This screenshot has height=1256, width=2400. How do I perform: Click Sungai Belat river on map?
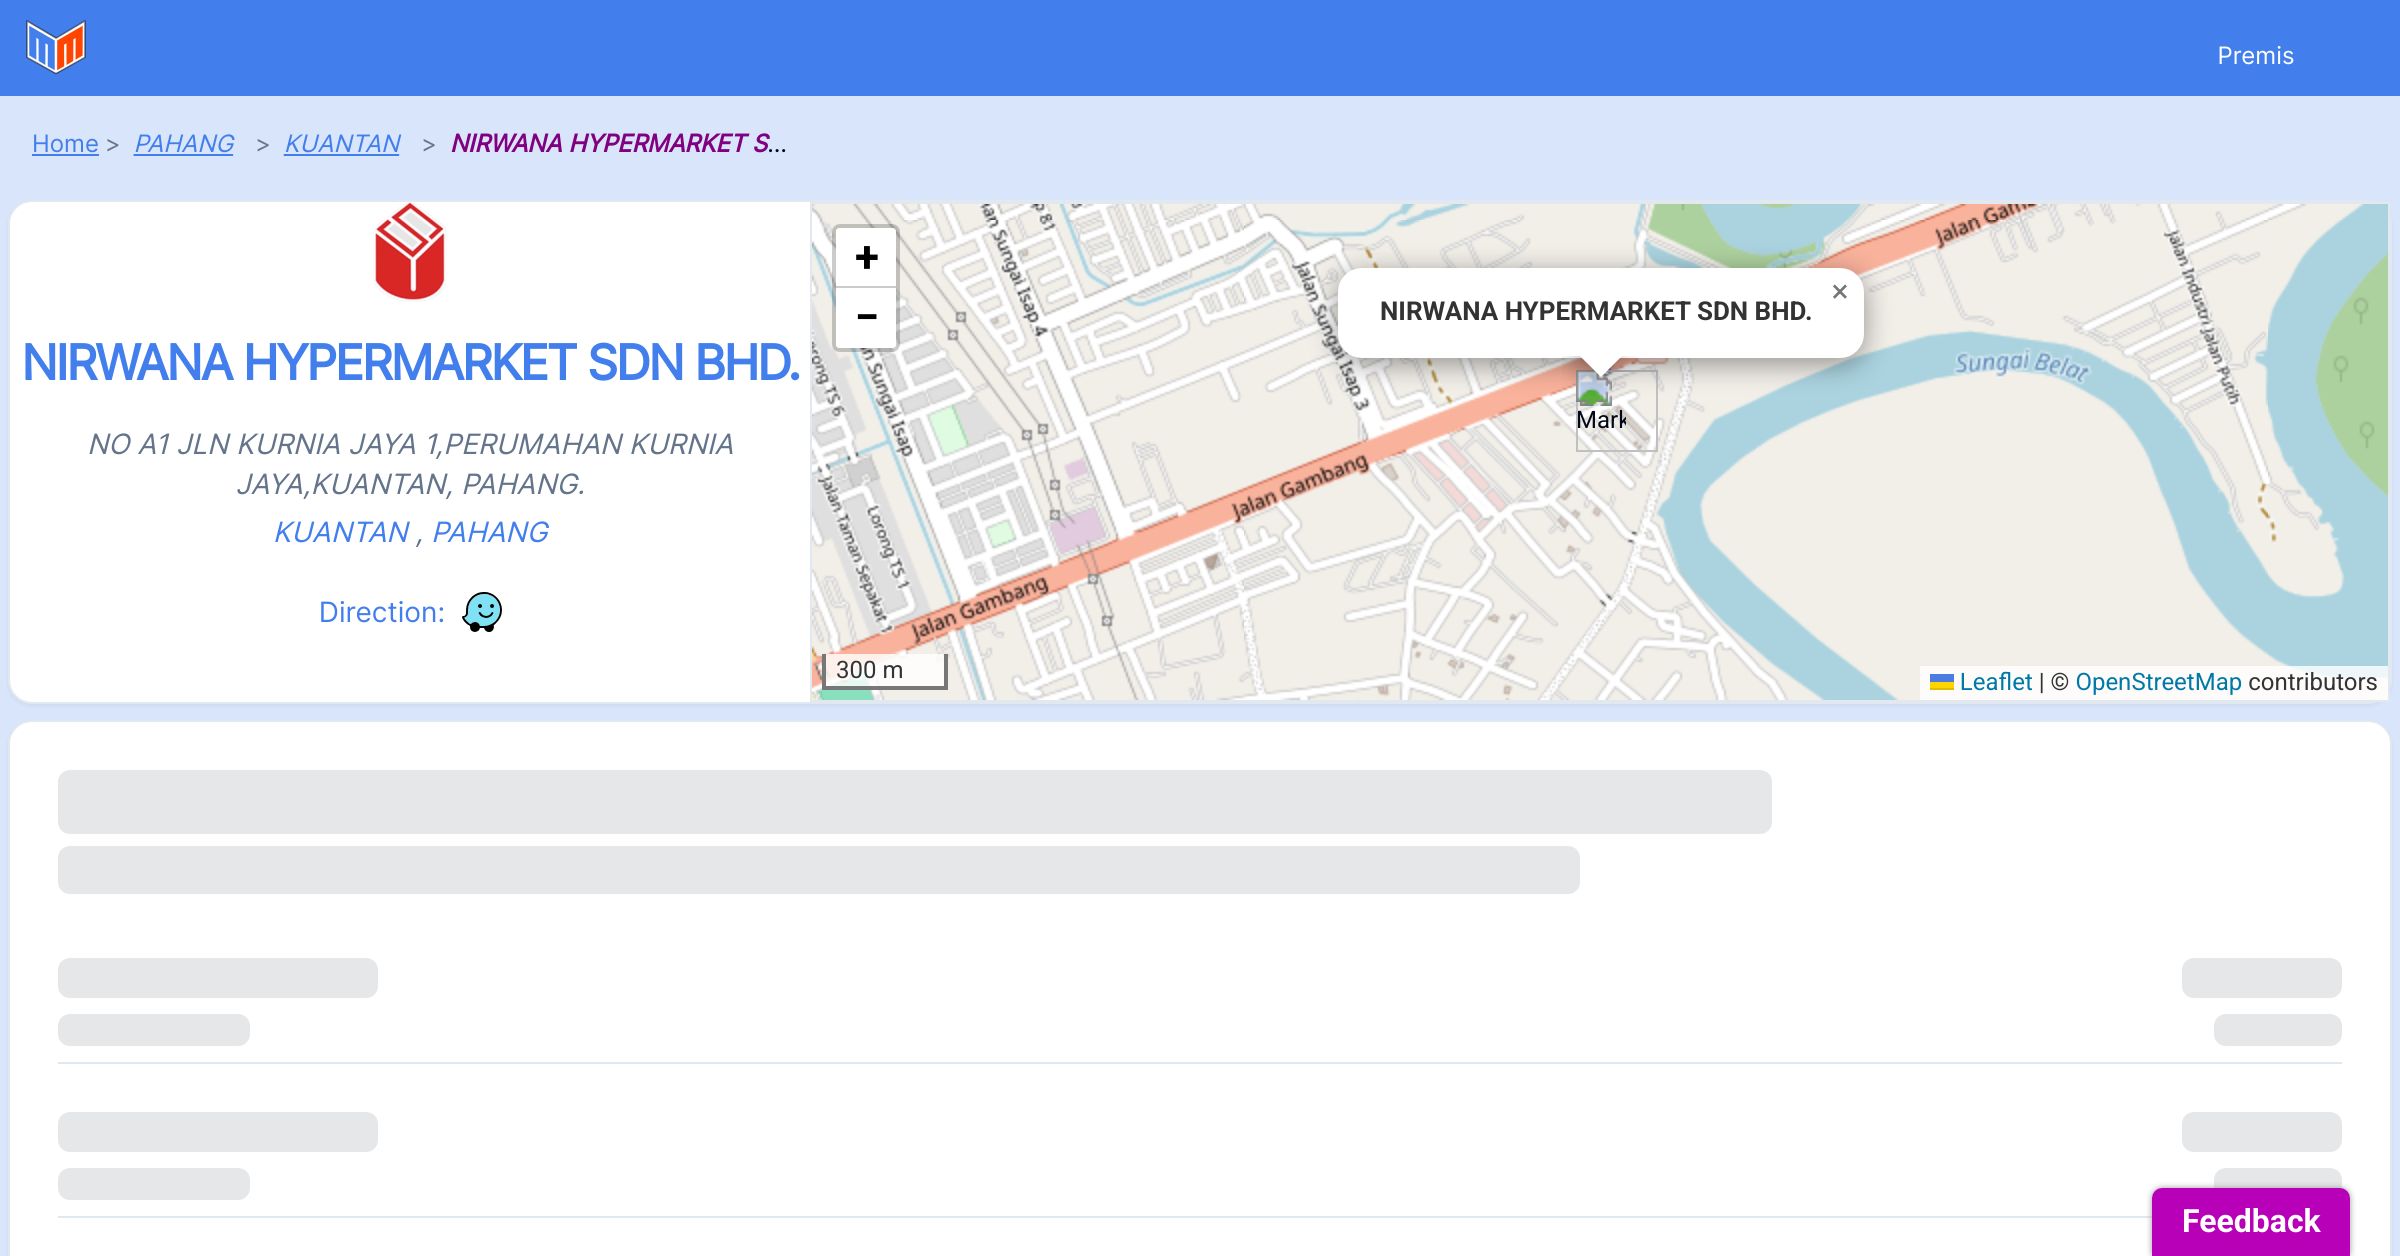(x=2020, y=366)
